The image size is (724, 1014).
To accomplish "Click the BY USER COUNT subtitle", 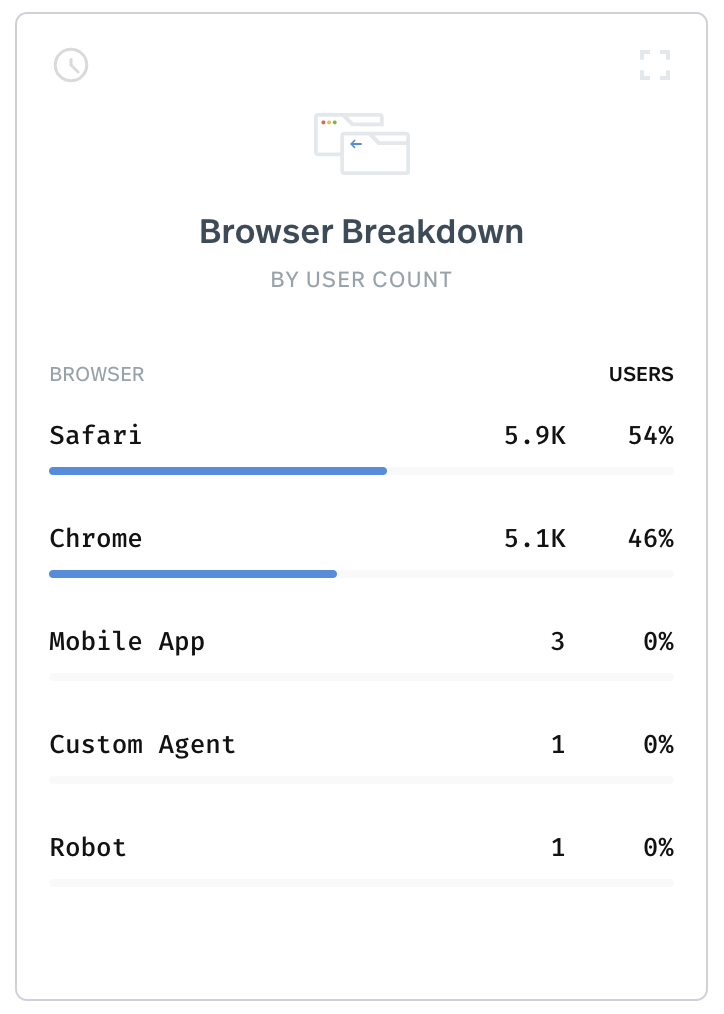I will [x=361, y=279].
